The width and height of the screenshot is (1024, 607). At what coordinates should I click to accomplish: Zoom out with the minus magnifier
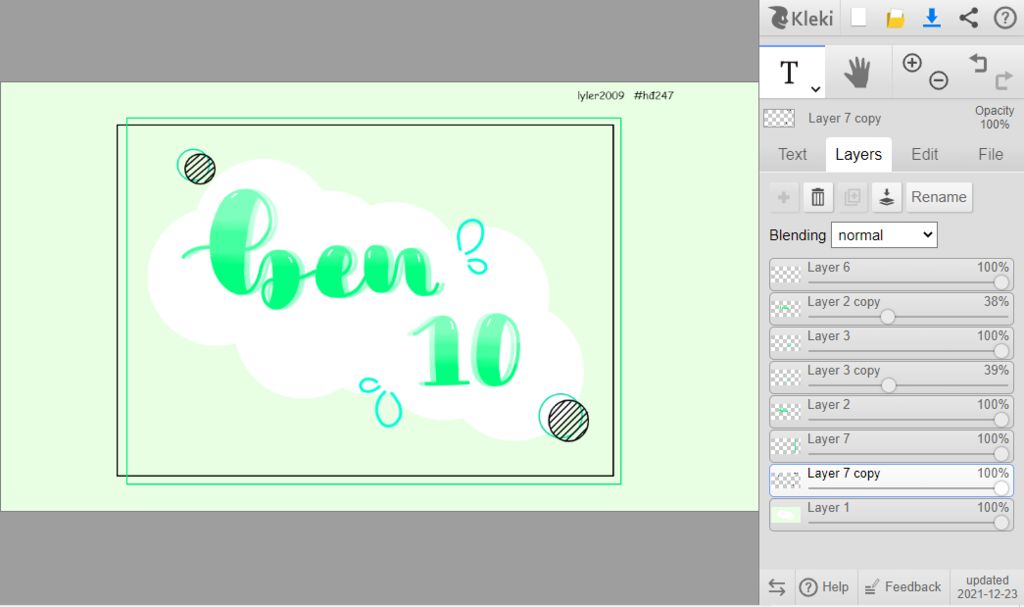click(x=938, y=80)
